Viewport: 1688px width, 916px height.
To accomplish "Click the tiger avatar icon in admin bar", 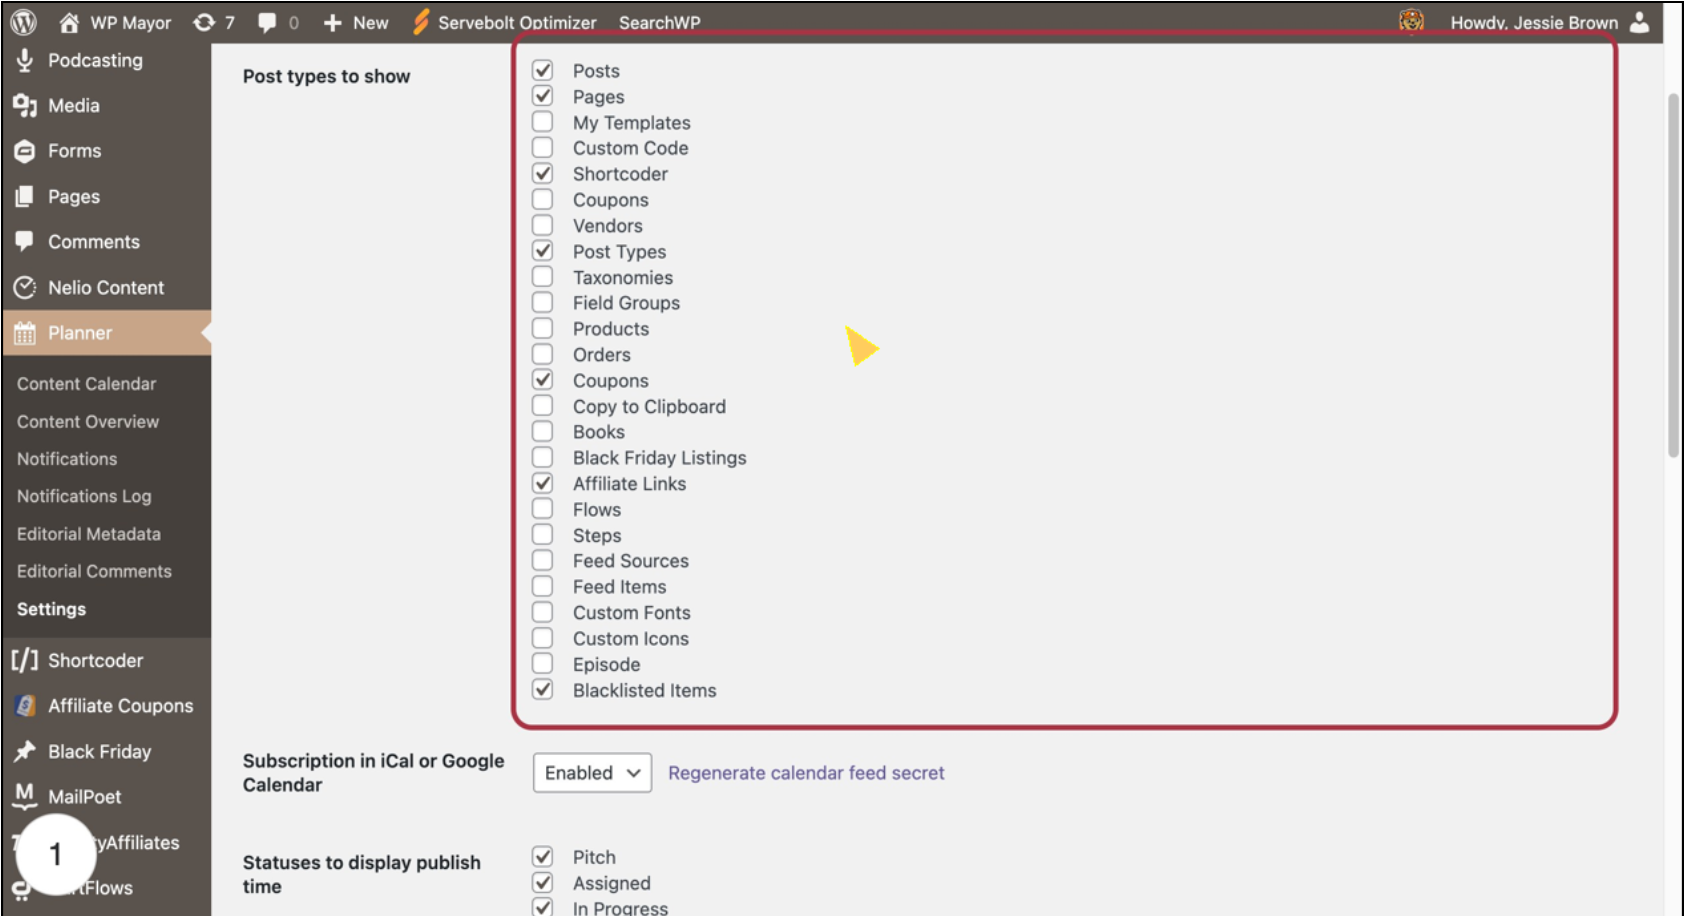I will point(1411,20).
